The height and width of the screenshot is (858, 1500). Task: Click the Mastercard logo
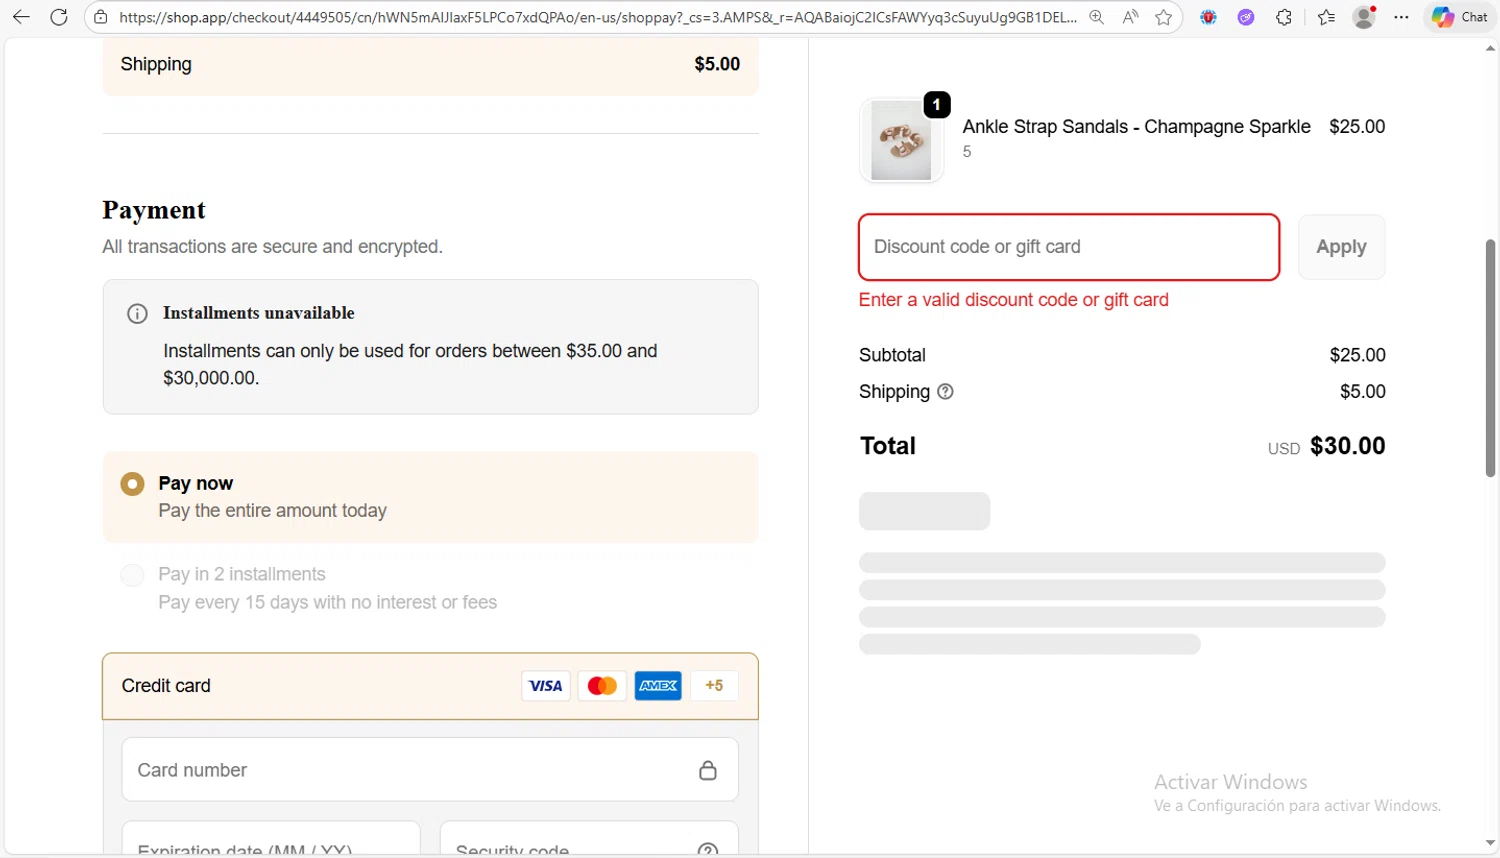coord(602,686)
